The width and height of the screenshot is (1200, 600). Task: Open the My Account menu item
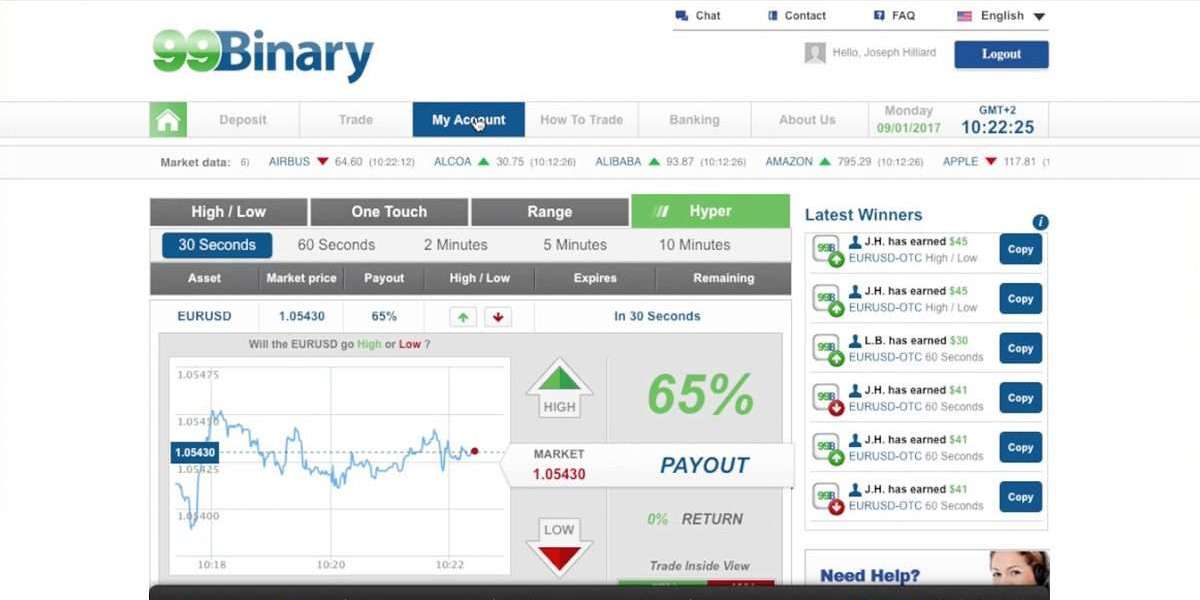(468, 120)
